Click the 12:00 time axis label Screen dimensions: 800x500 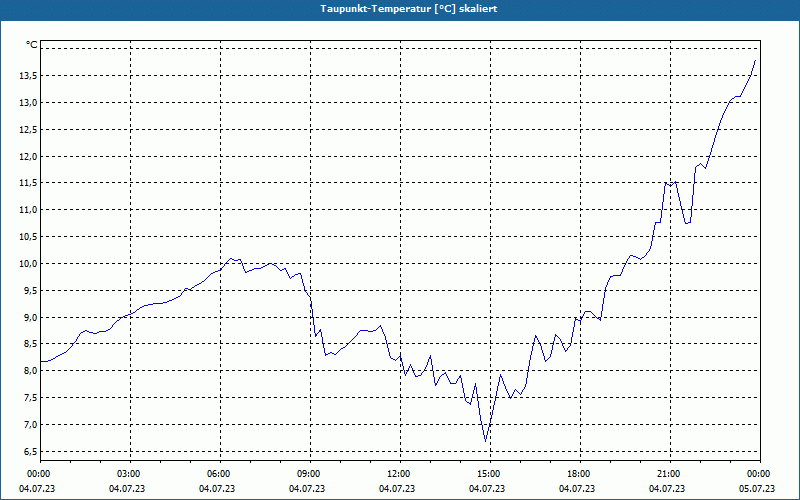click(400, 474)
